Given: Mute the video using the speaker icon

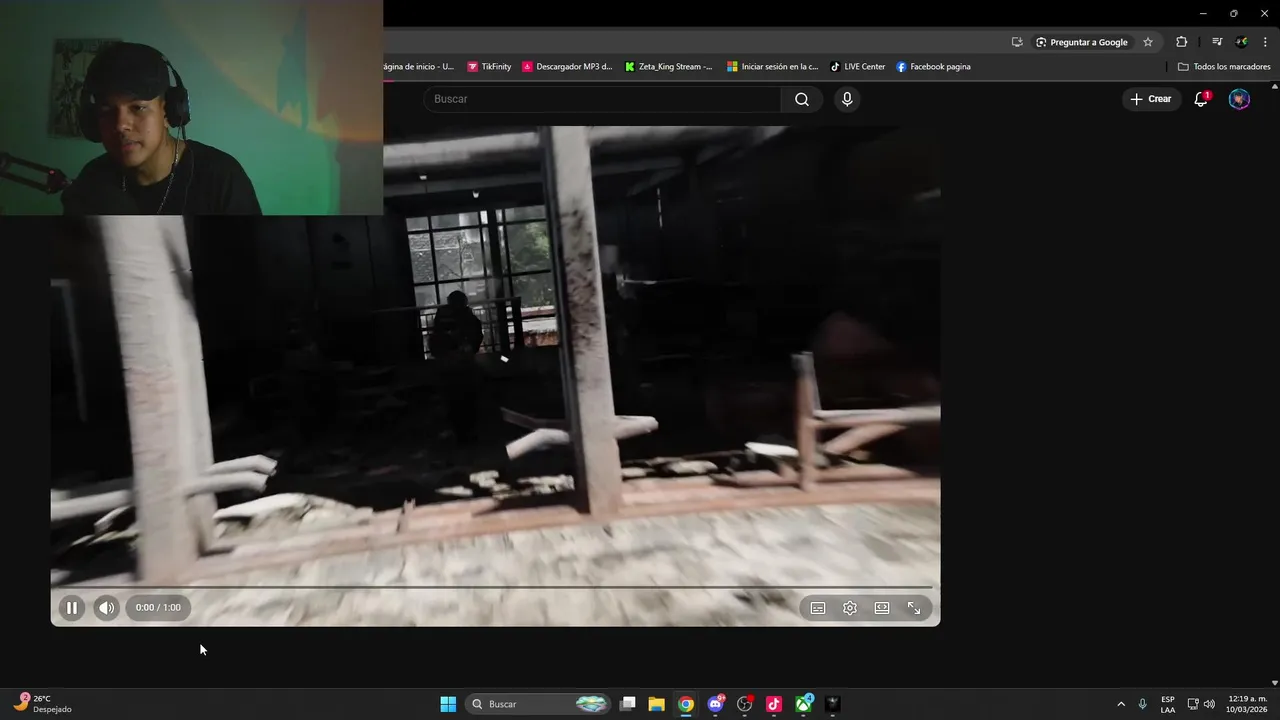Looking at the screenshot, I should click(106, 608).
